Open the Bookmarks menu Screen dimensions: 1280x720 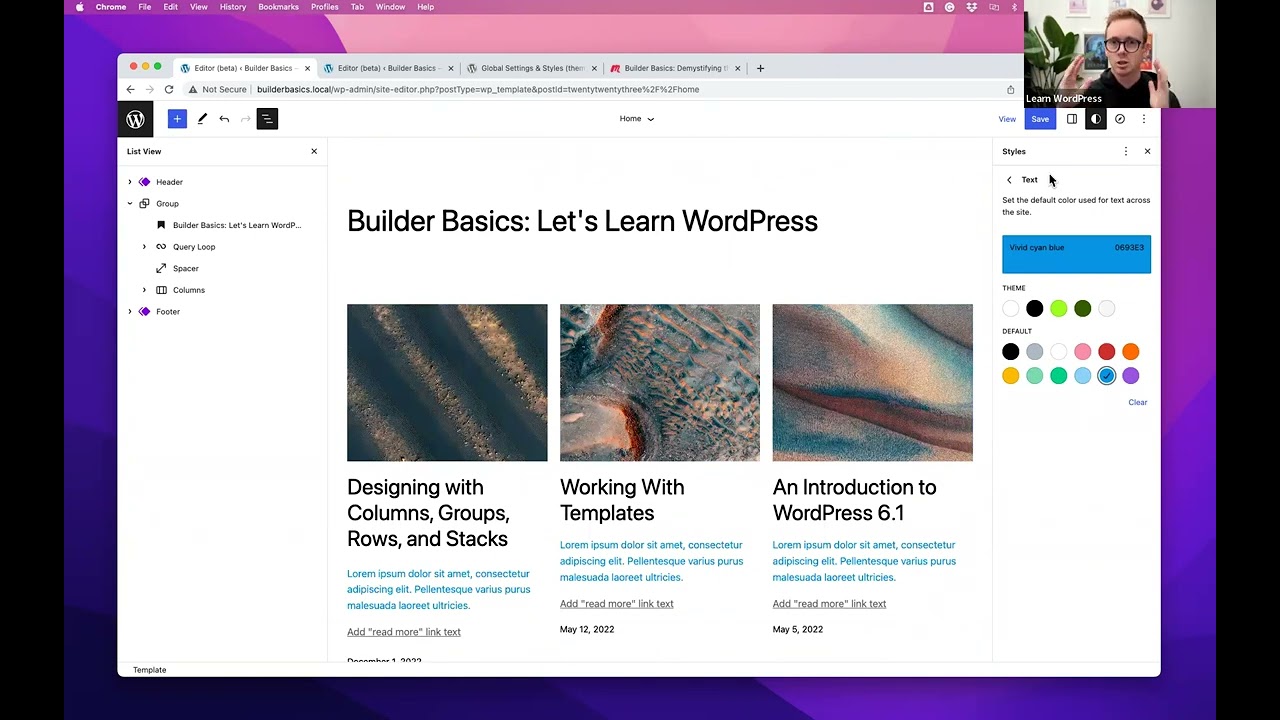[278, 7]
